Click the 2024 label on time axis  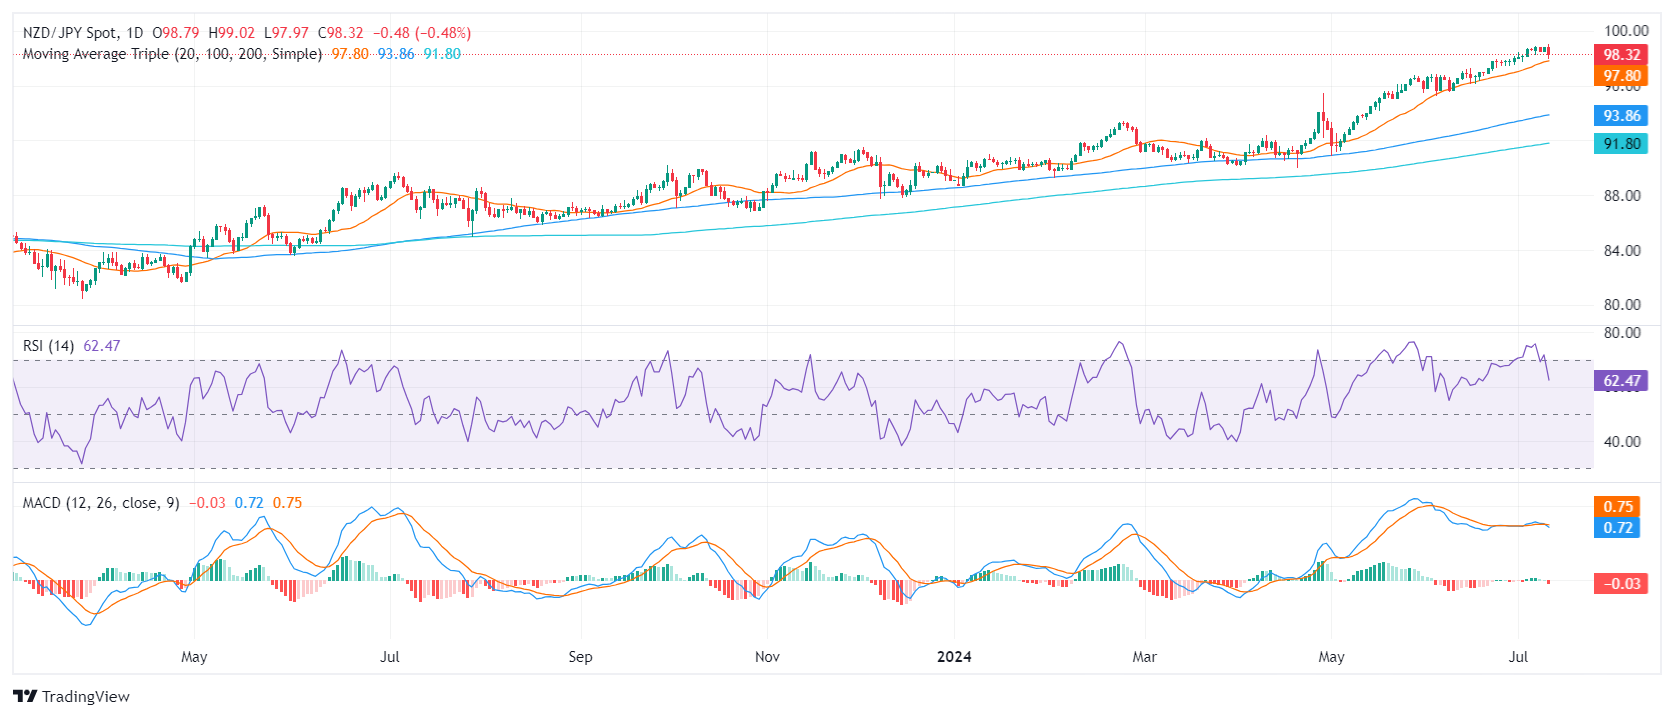(x=954, y=657)
